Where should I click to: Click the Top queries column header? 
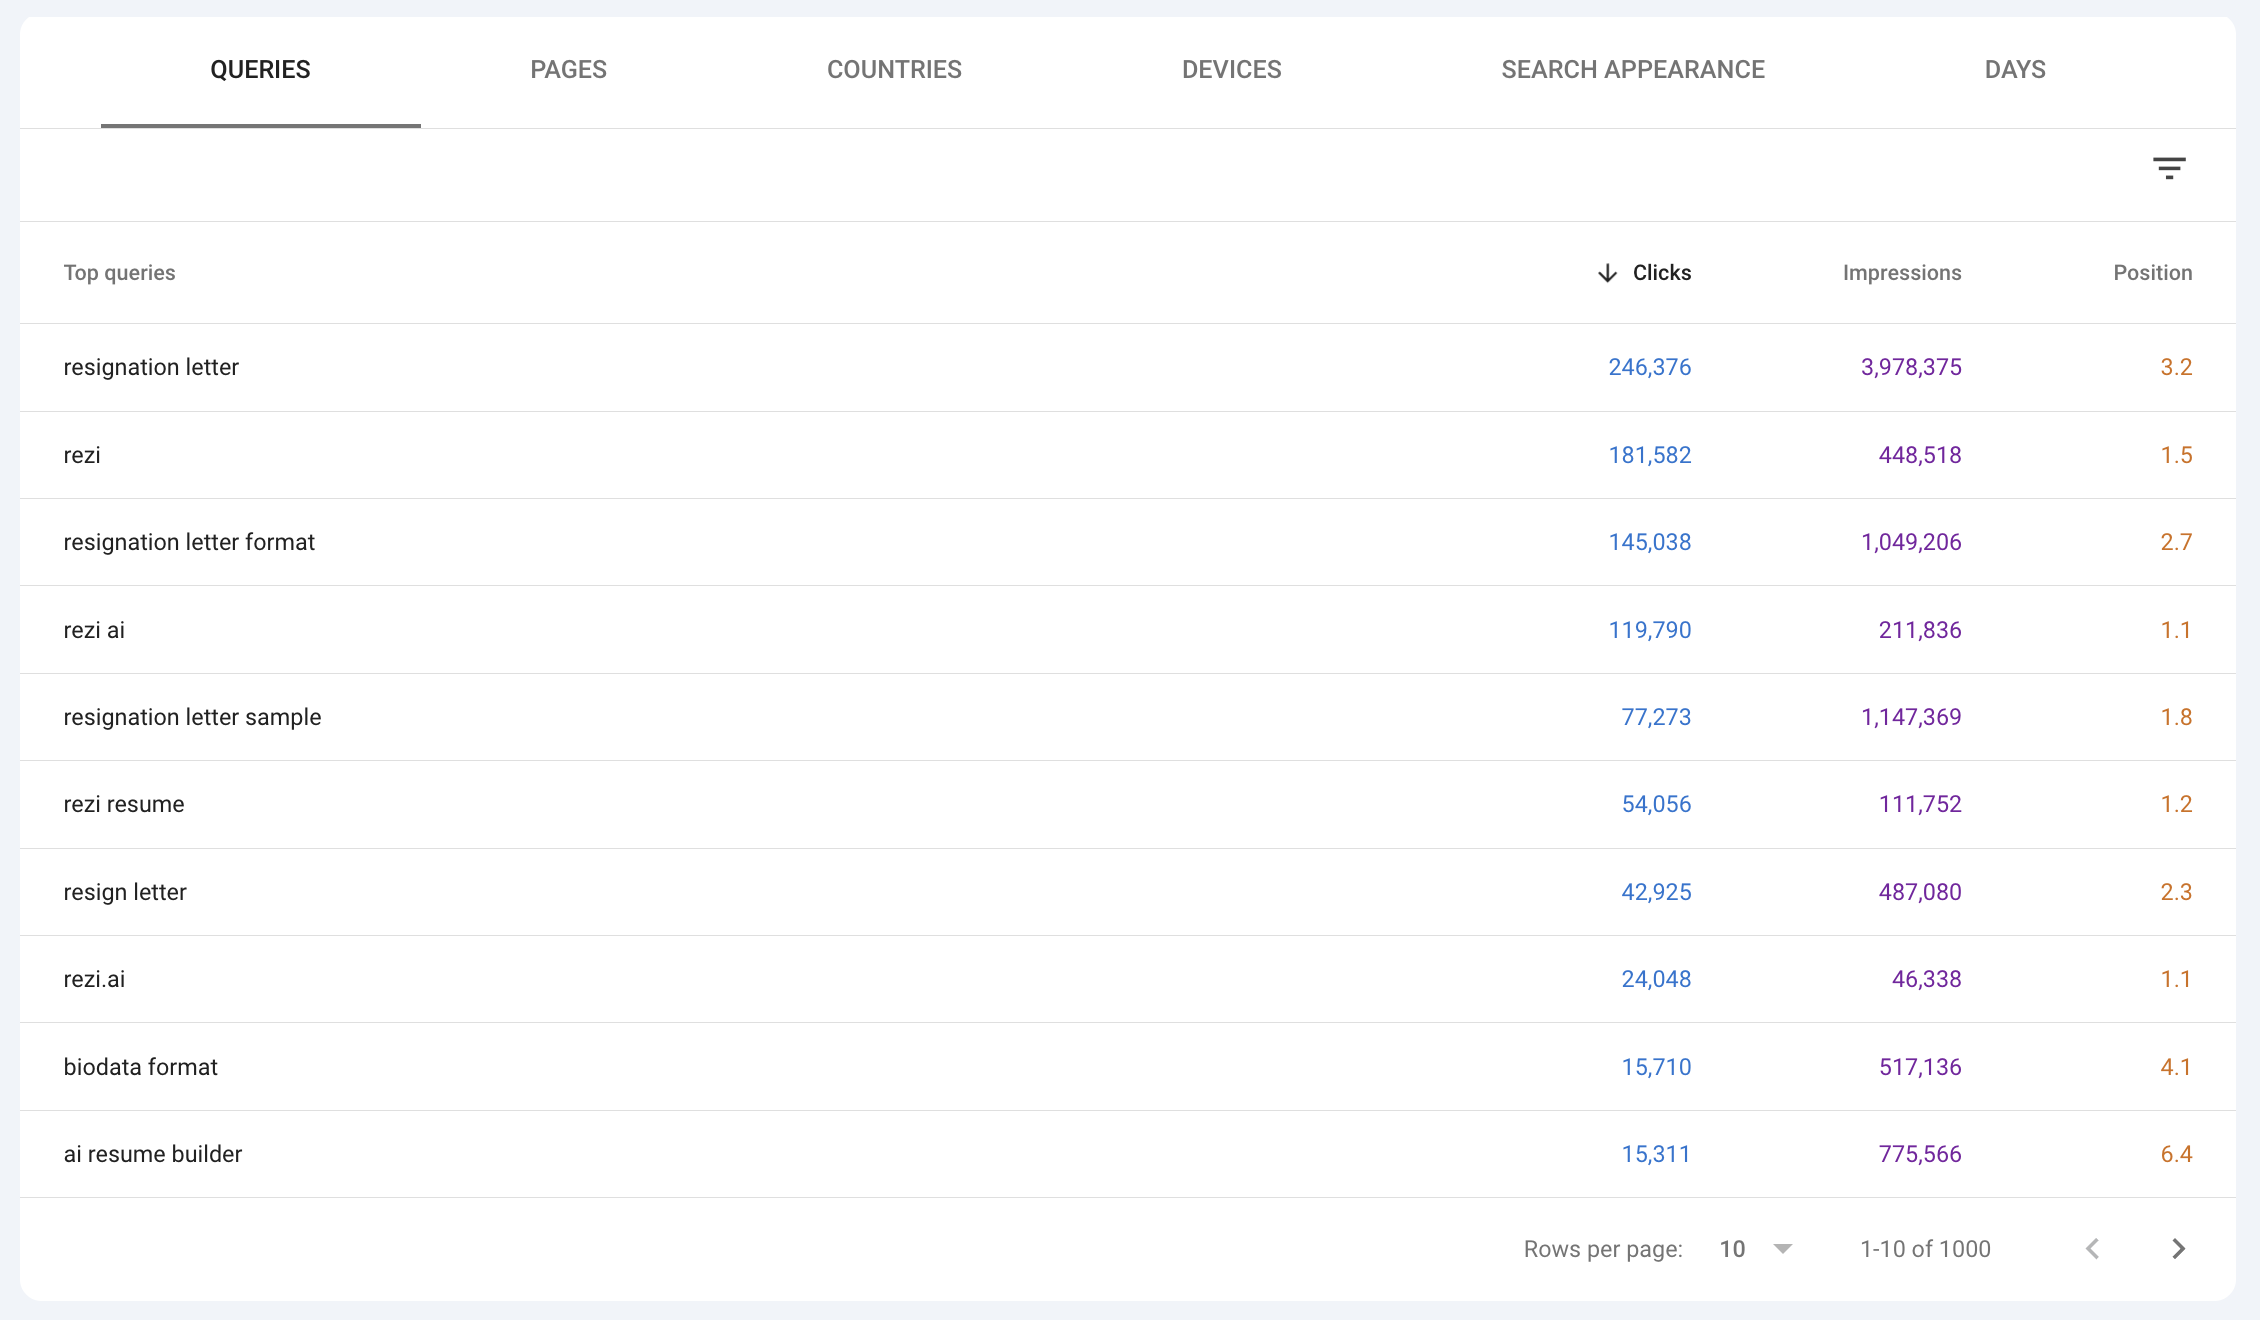119,273
